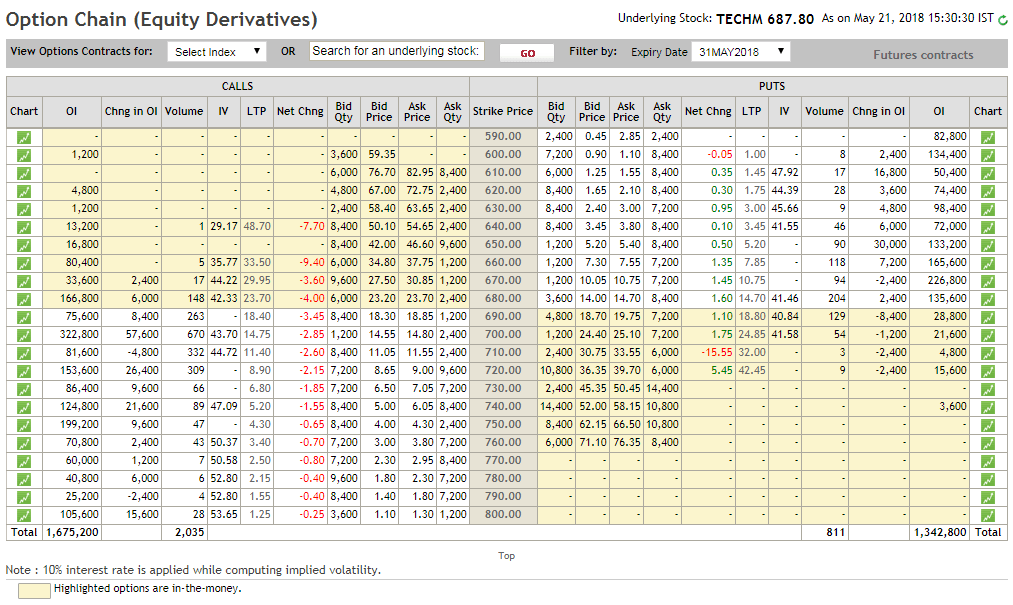This screenshot has height=605, width=1013.
Task: Open calls chart icon for strike 620.00
Action: tap(24, 191)
